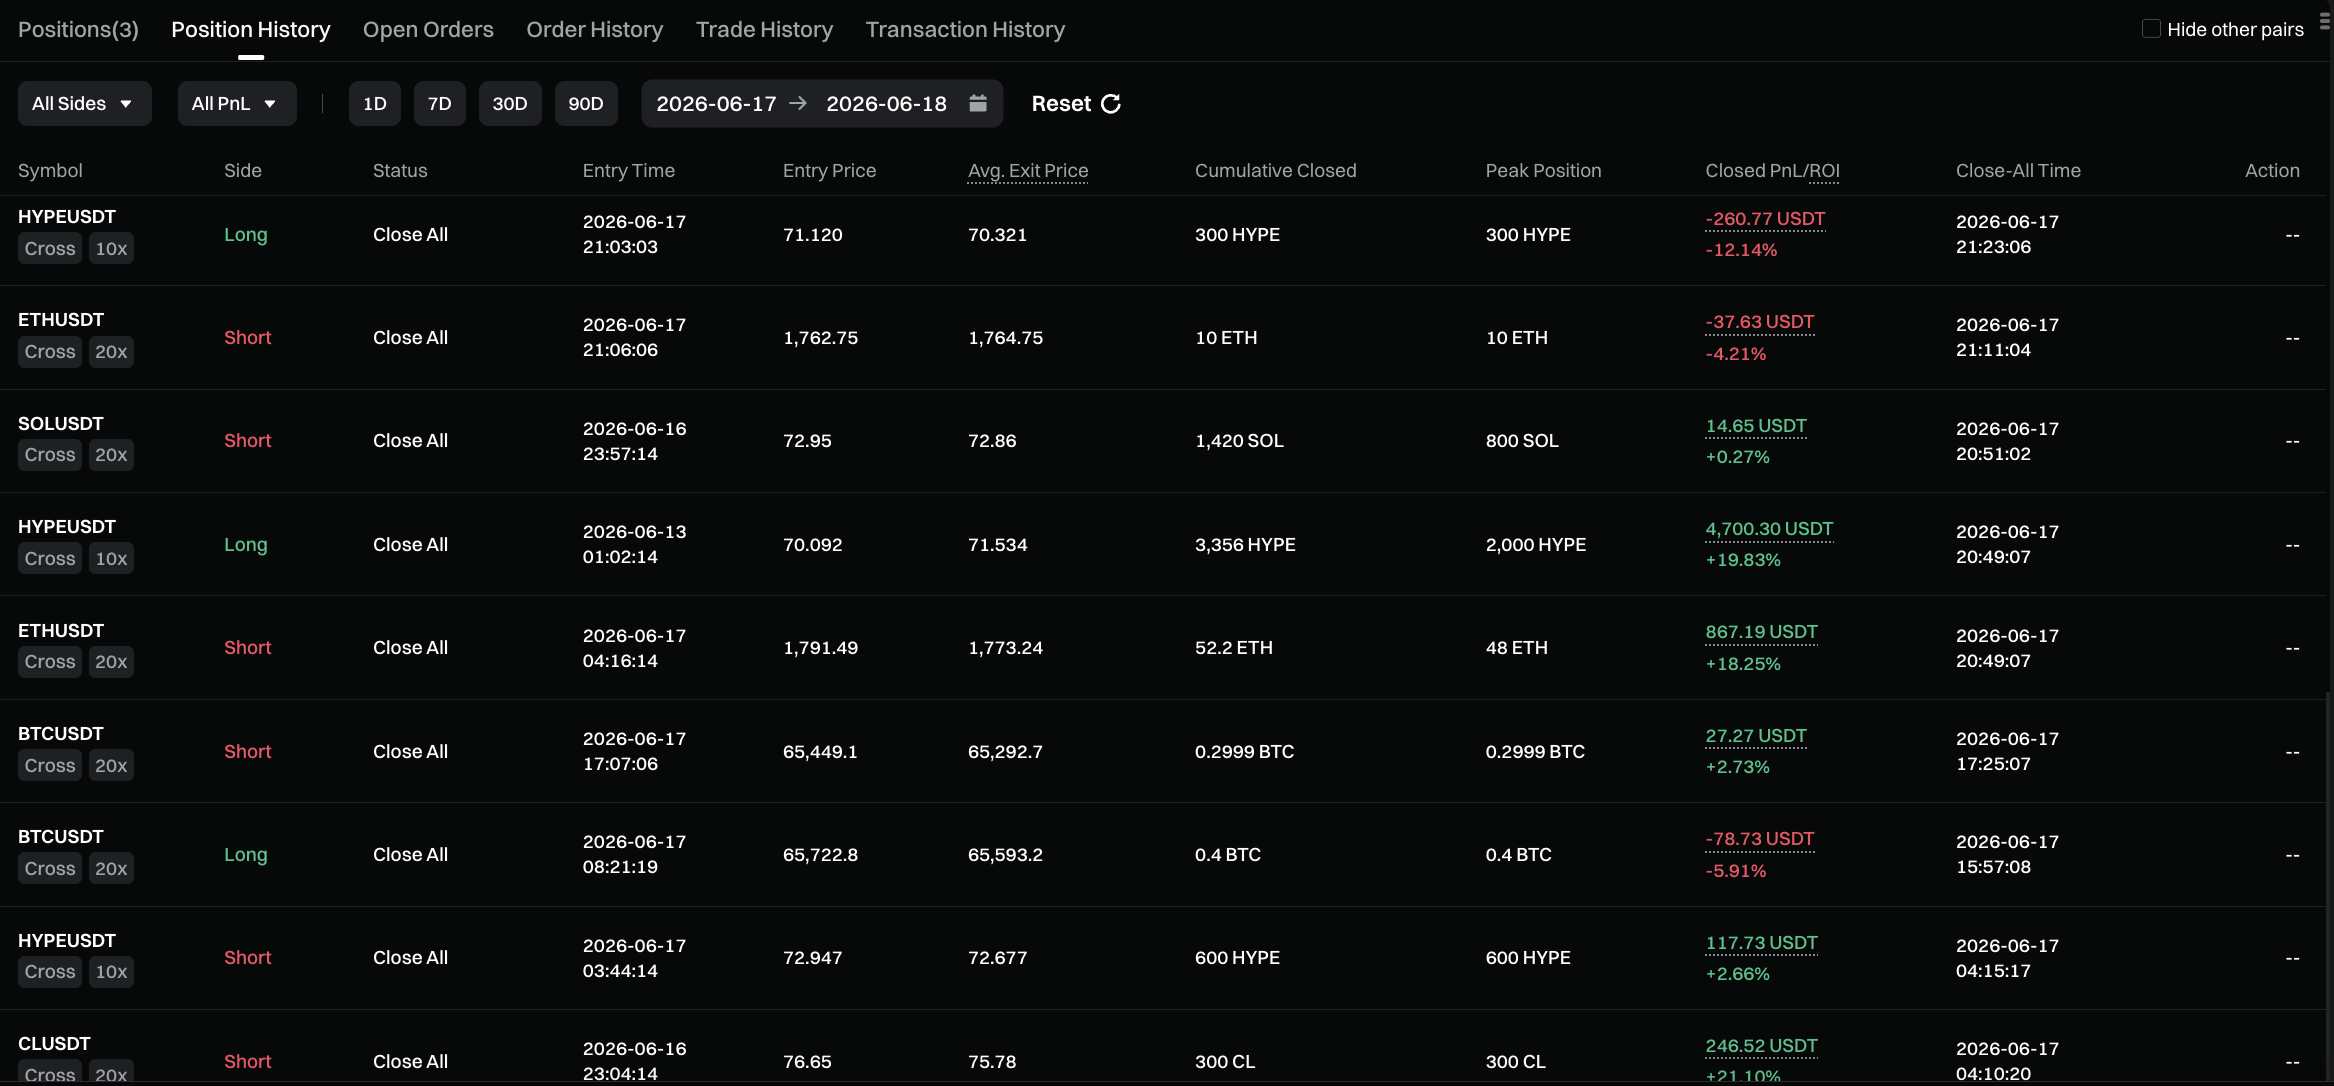The height and width of the screenshot is (1086, 2334).
Task: Expand the All Sides dropdown
Action: pos(85,104)
